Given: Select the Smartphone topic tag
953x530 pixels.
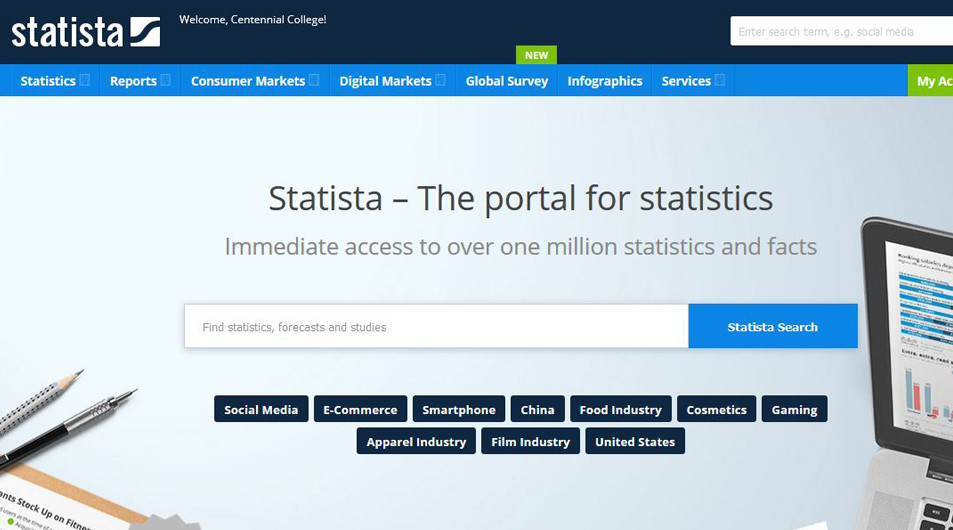Looking at the screenshot, I should pos(459,409).
